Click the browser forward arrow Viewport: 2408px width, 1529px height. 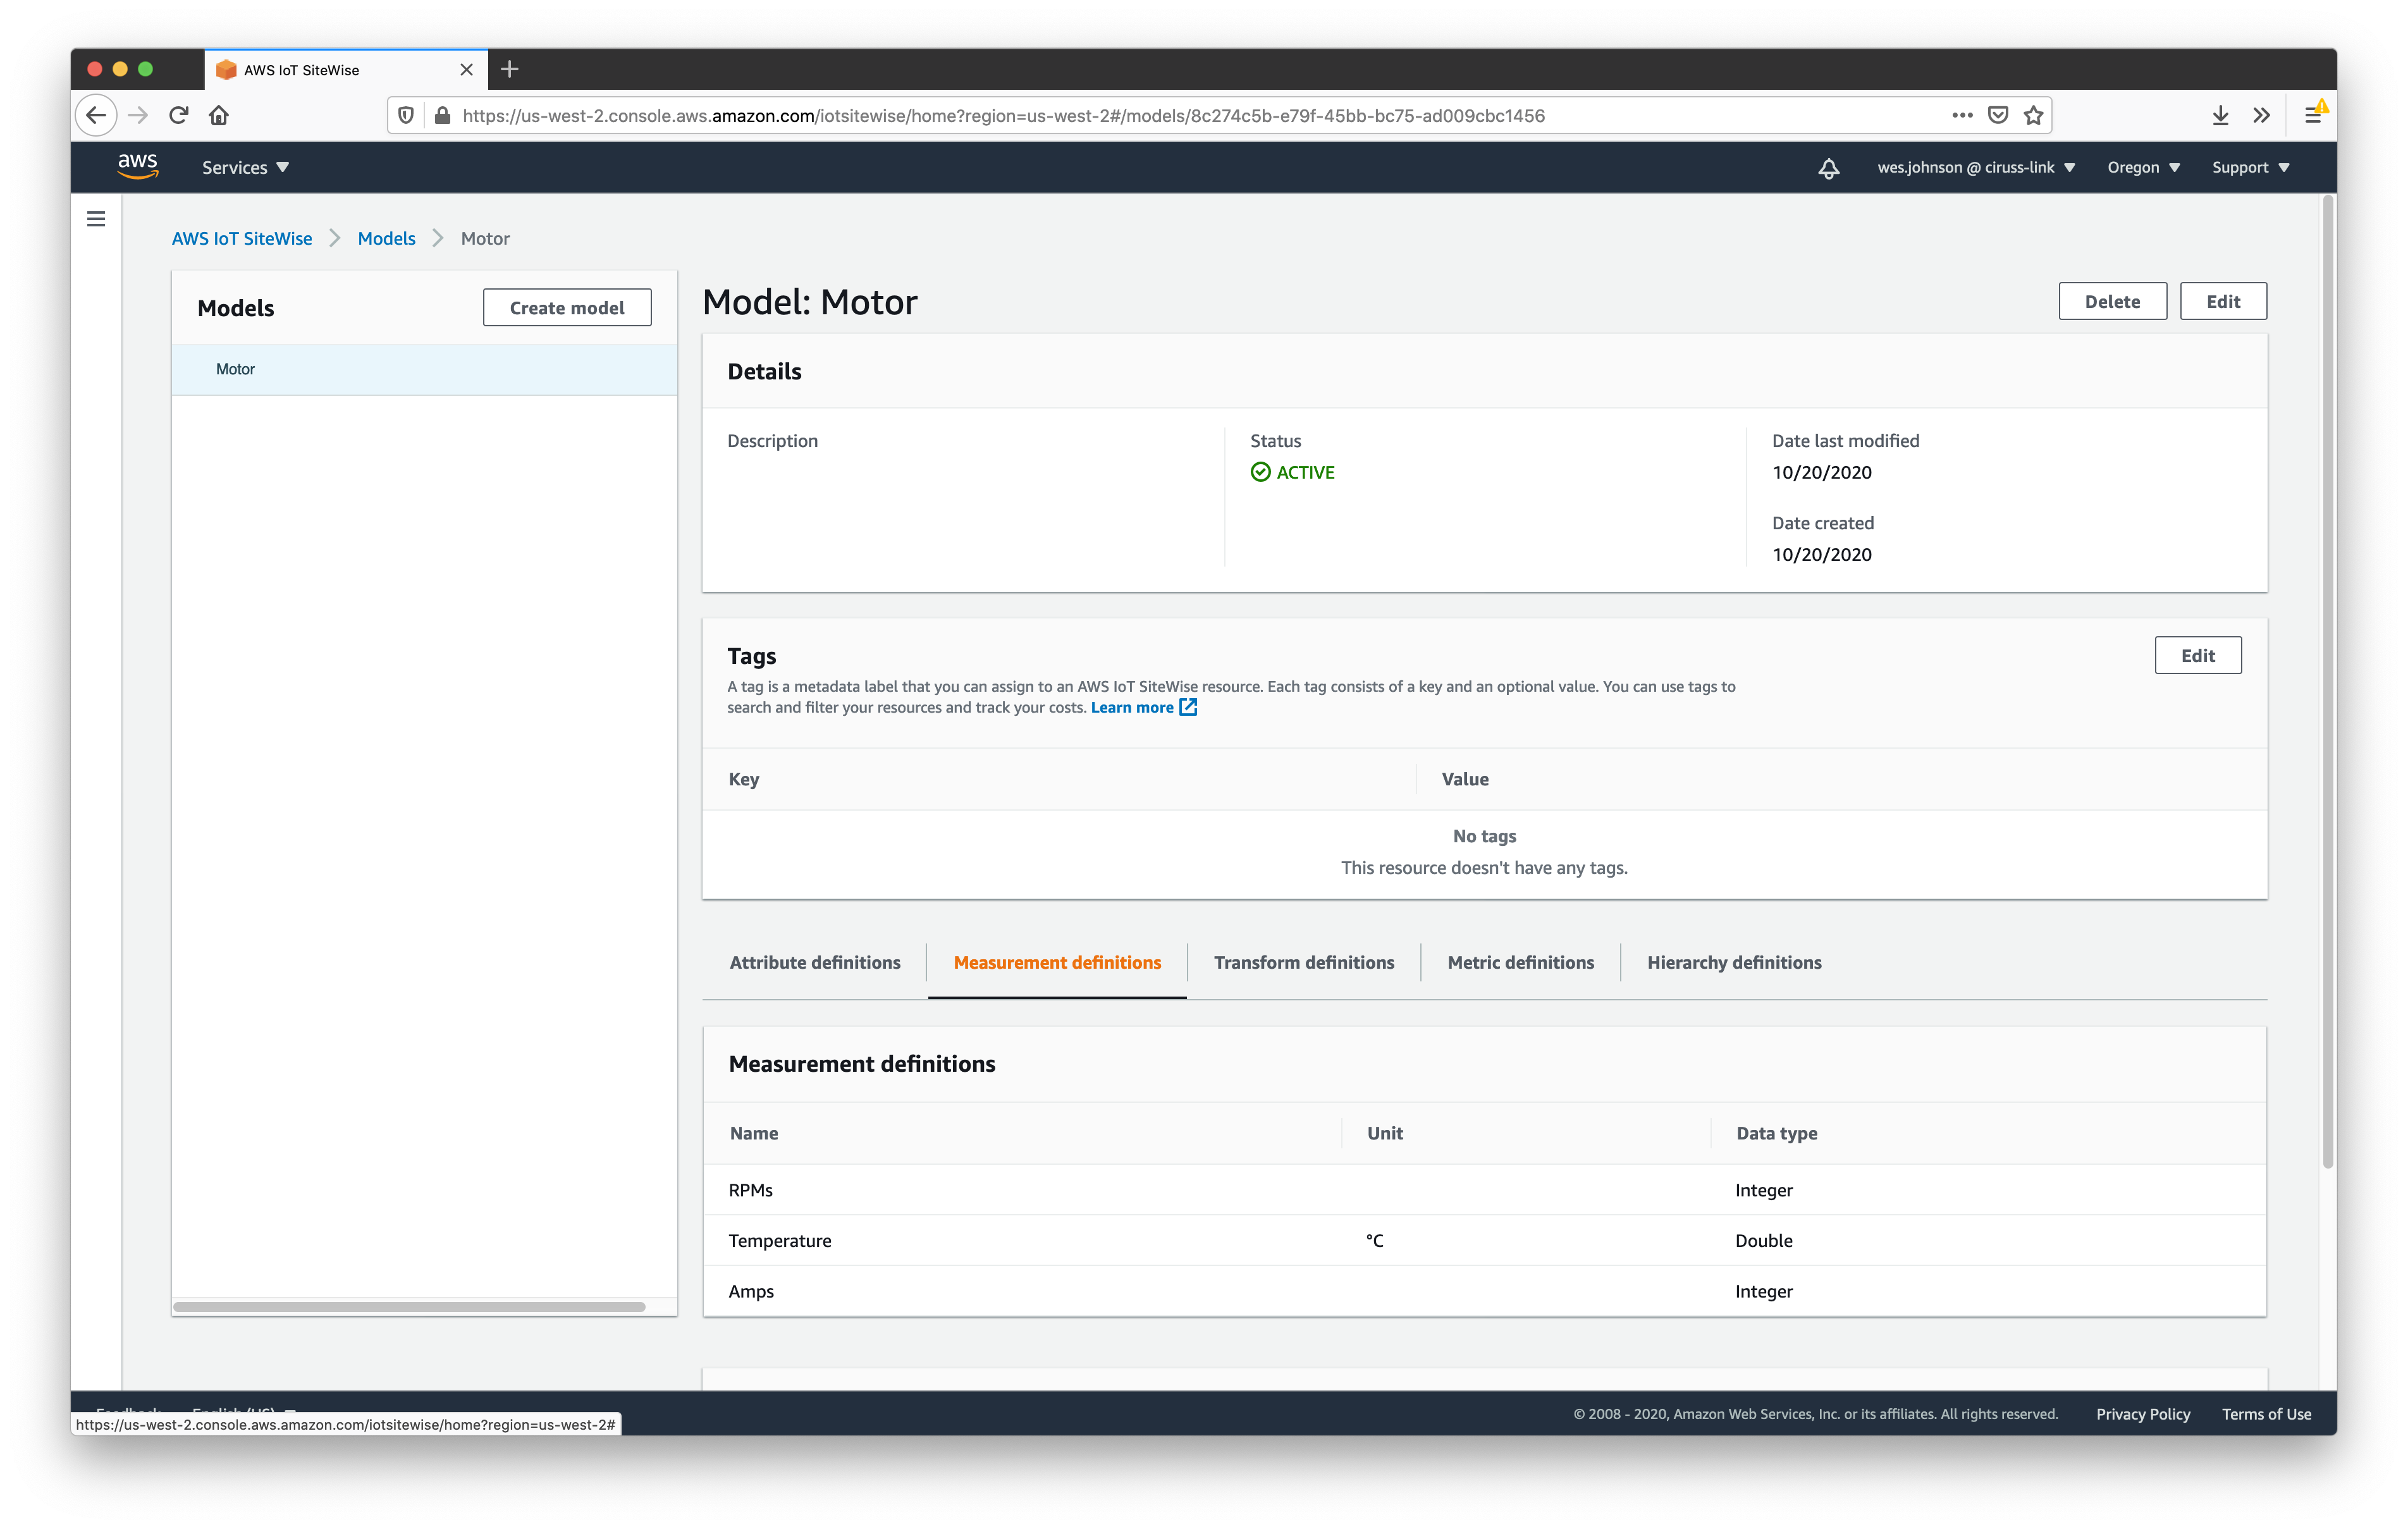coord(138,115)
